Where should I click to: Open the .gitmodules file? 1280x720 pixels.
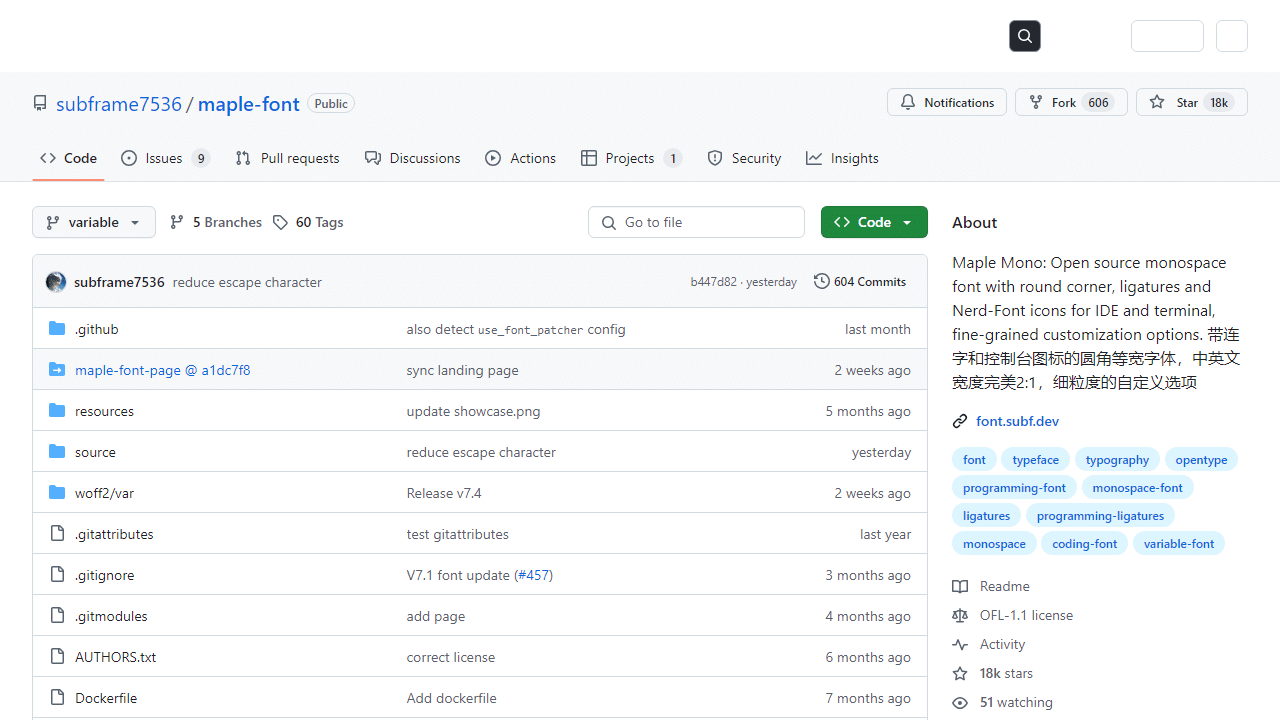coord(111,616)
